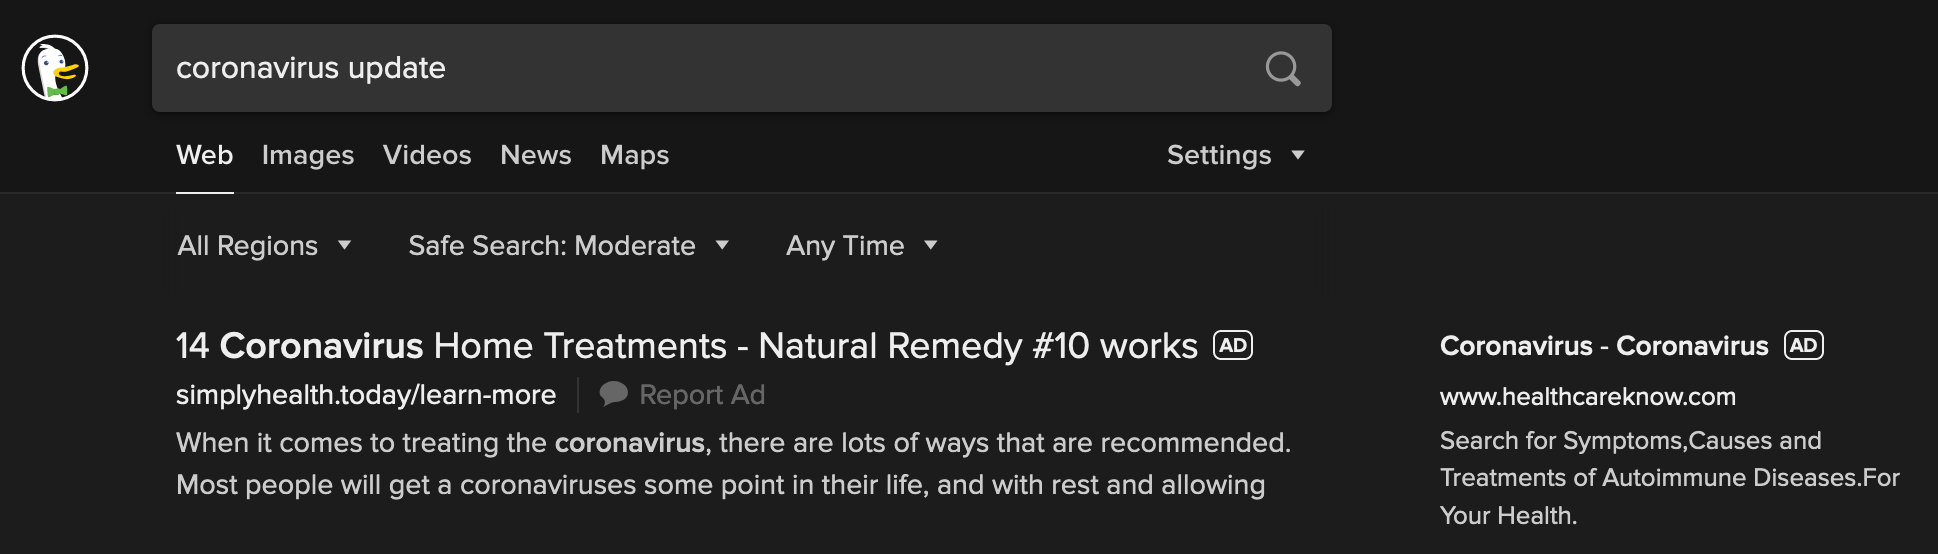The height and width of the screenshot is (554, 1938).
Task: Open Safe Search: Moderate dropdown
Action: pos(568,245)
